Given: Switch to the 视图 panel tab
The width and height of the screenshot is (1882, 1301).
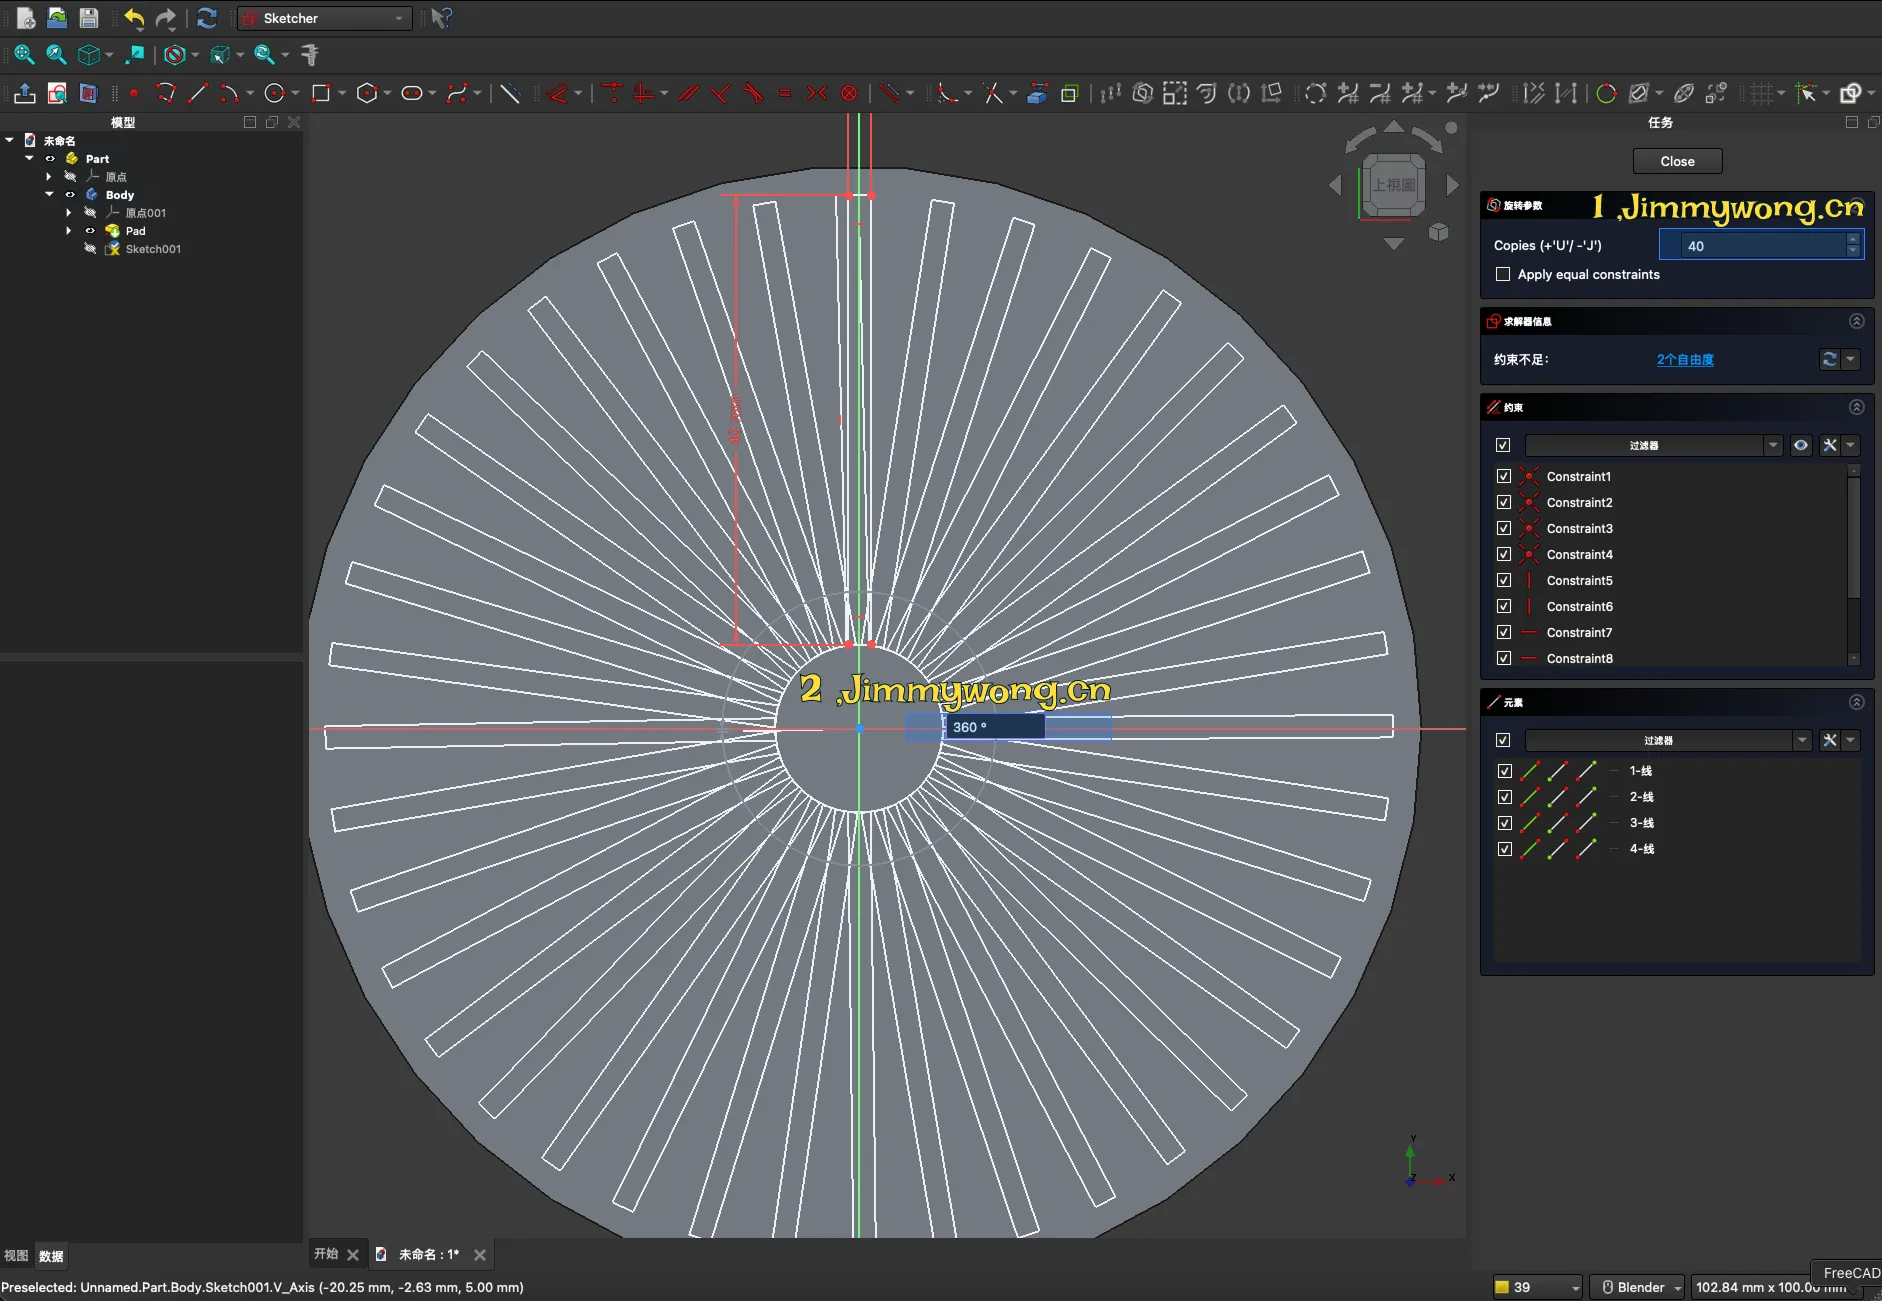Looking at the screenshot, I should click(x=16, y=1256).
